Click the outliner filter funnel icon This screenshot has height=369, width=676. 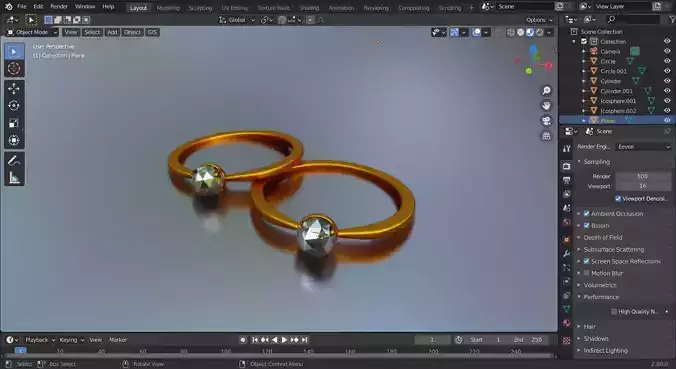click(x=672, y=19)
